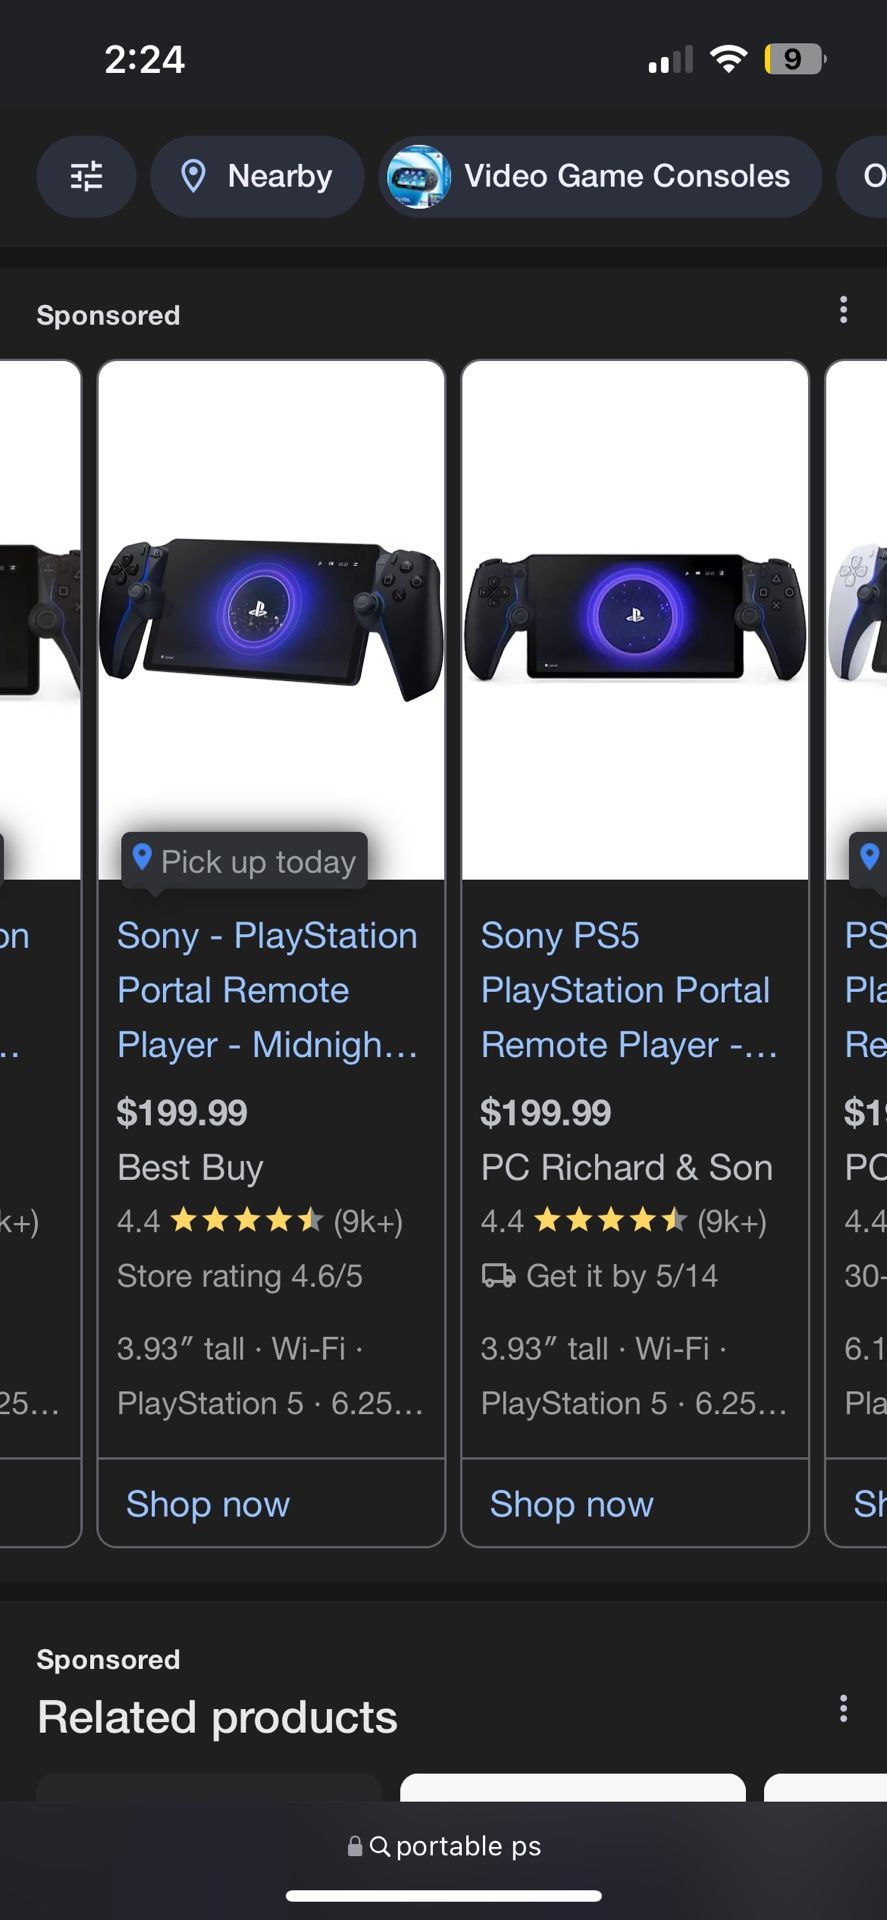Select the PC Richard & Son retailer name

tap(626, 1167)
